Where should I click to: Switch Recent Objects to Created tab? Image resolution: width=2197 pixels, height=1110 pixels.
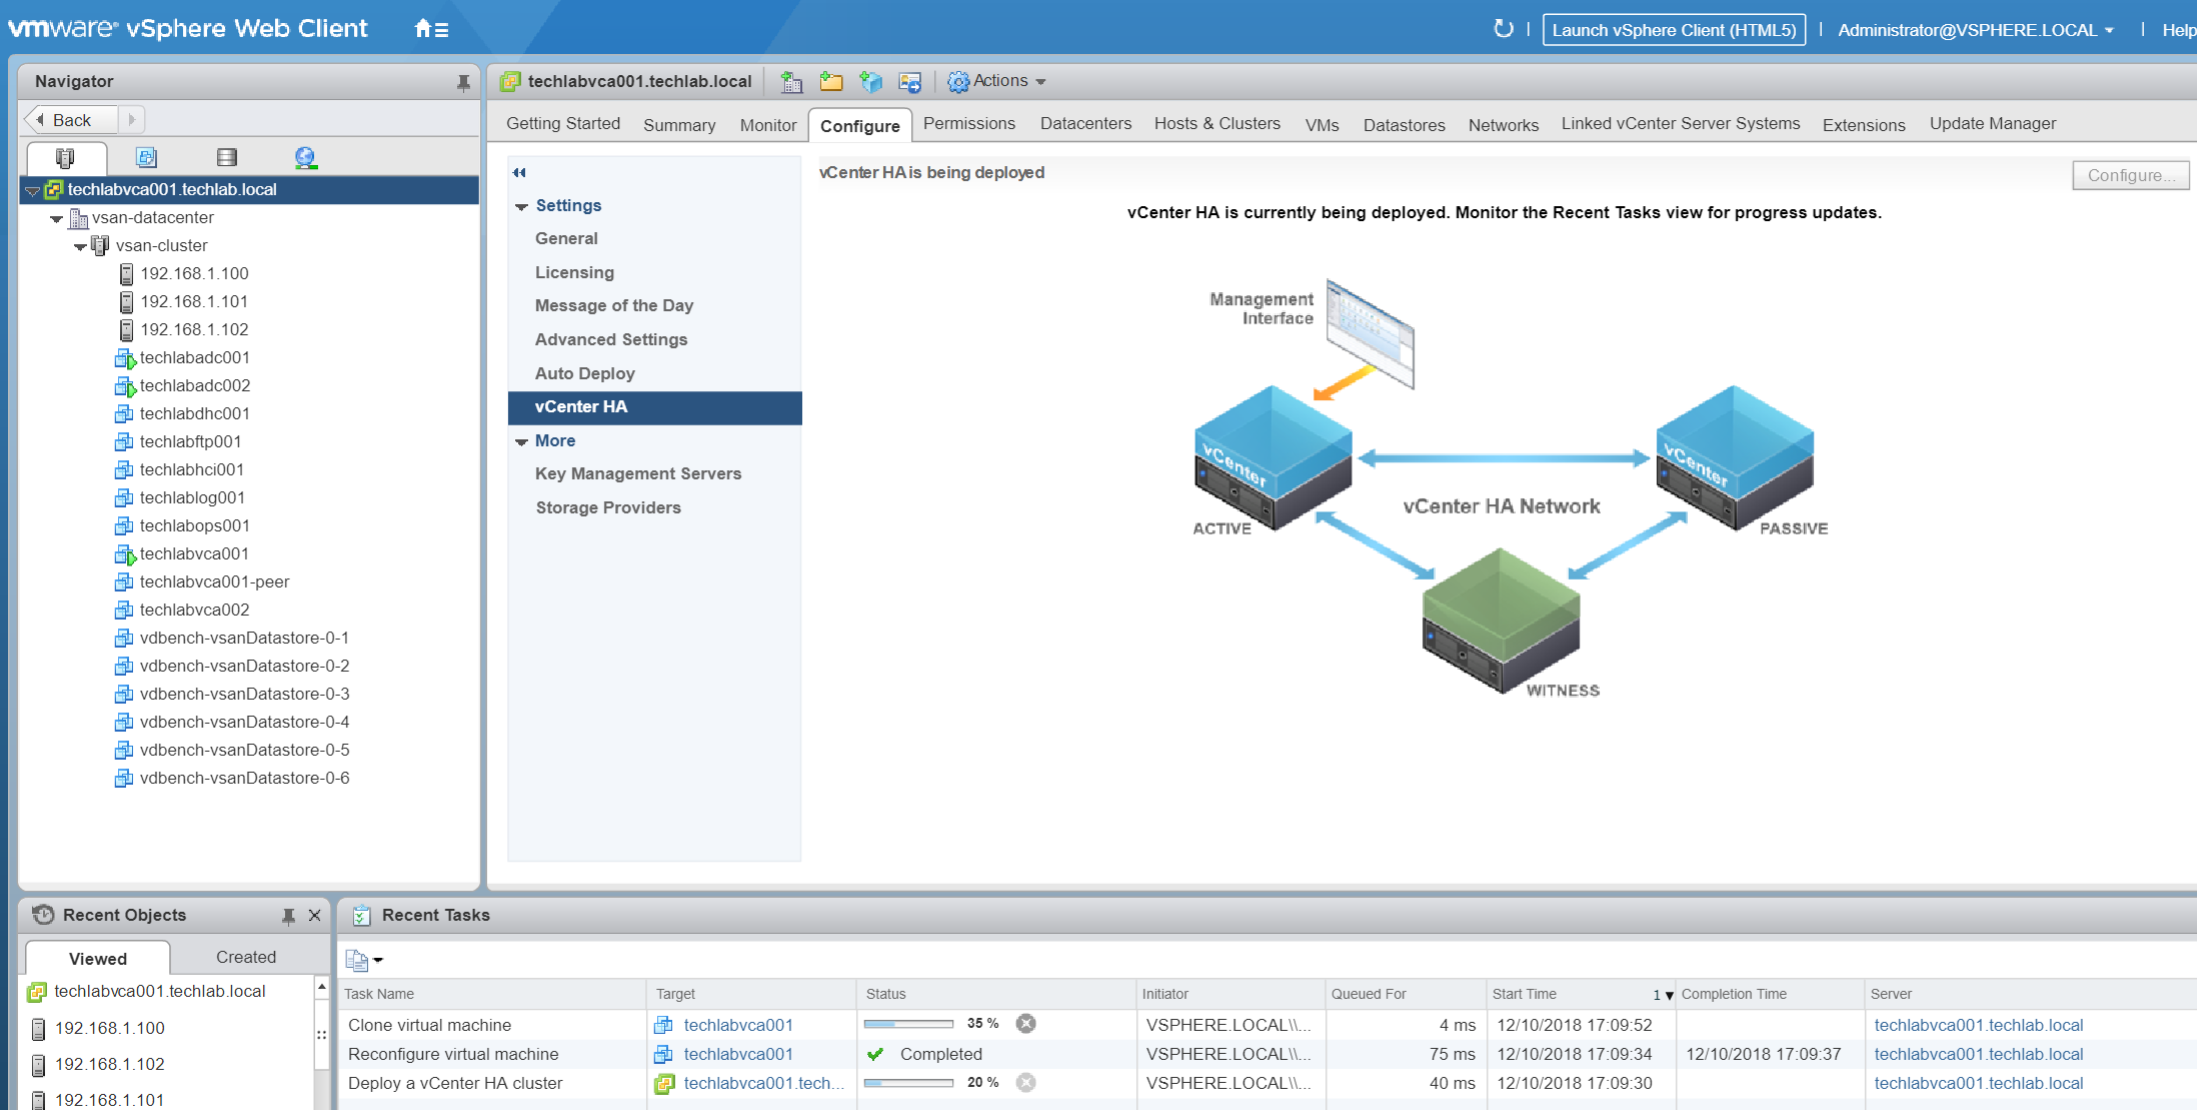(246, 957)
